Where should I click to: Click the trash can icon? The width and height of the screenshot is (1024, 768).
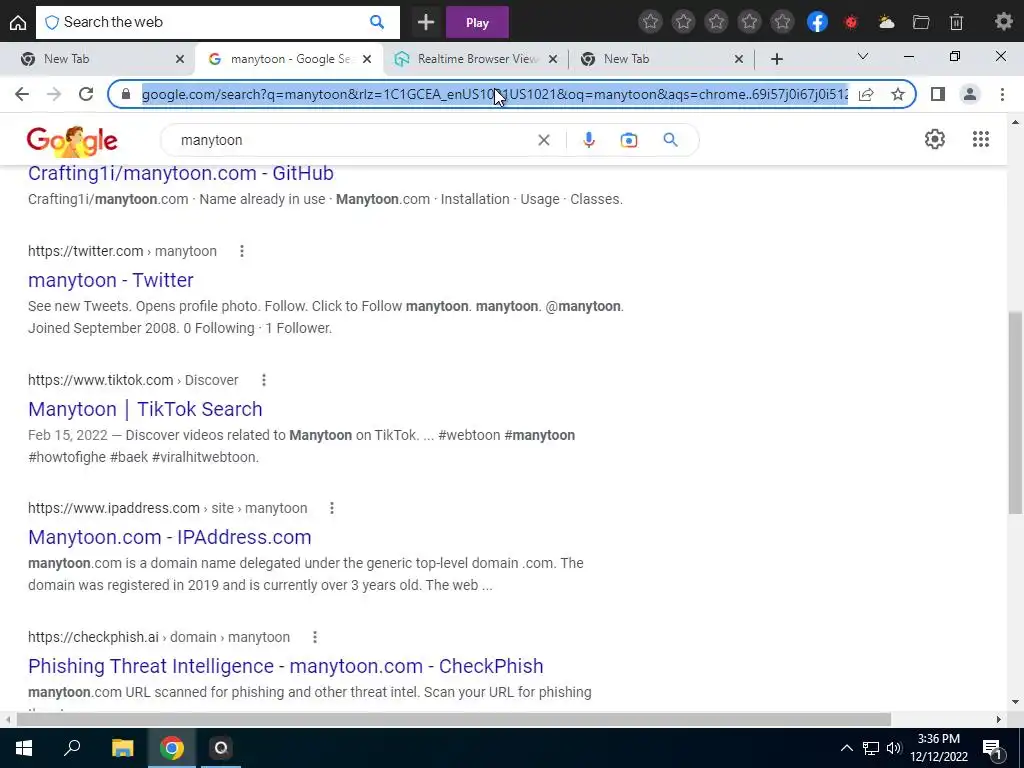956,22
